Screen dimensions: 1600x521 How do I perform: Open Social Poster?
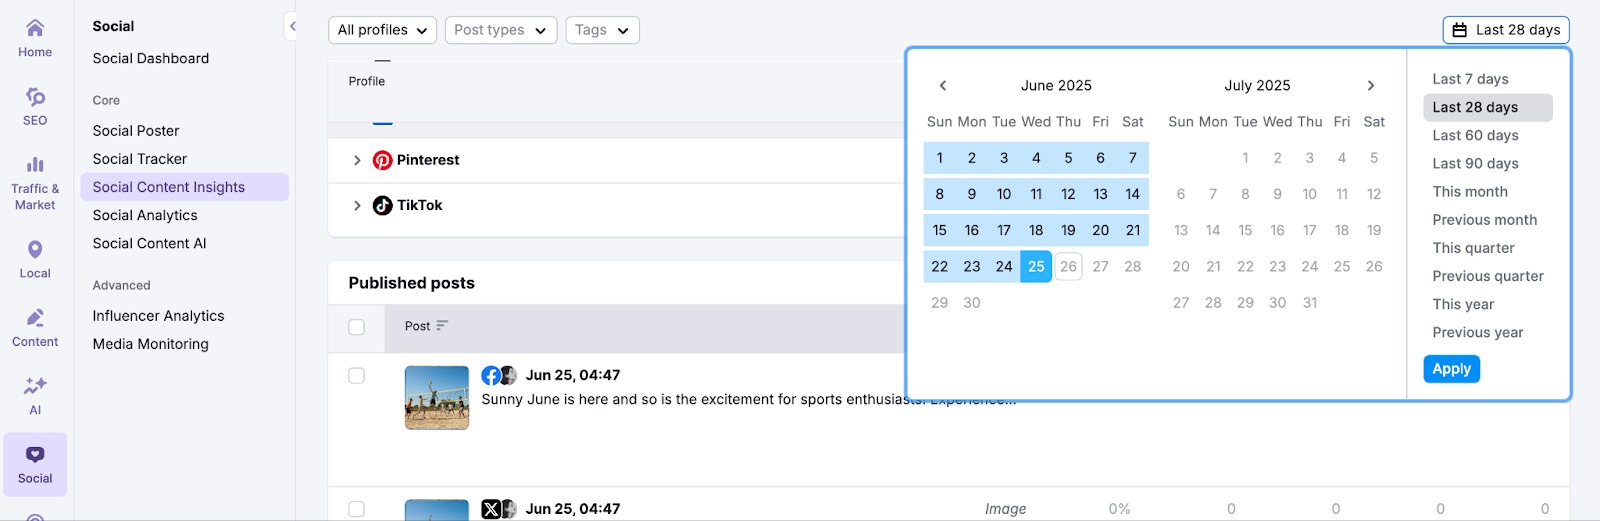136,131
